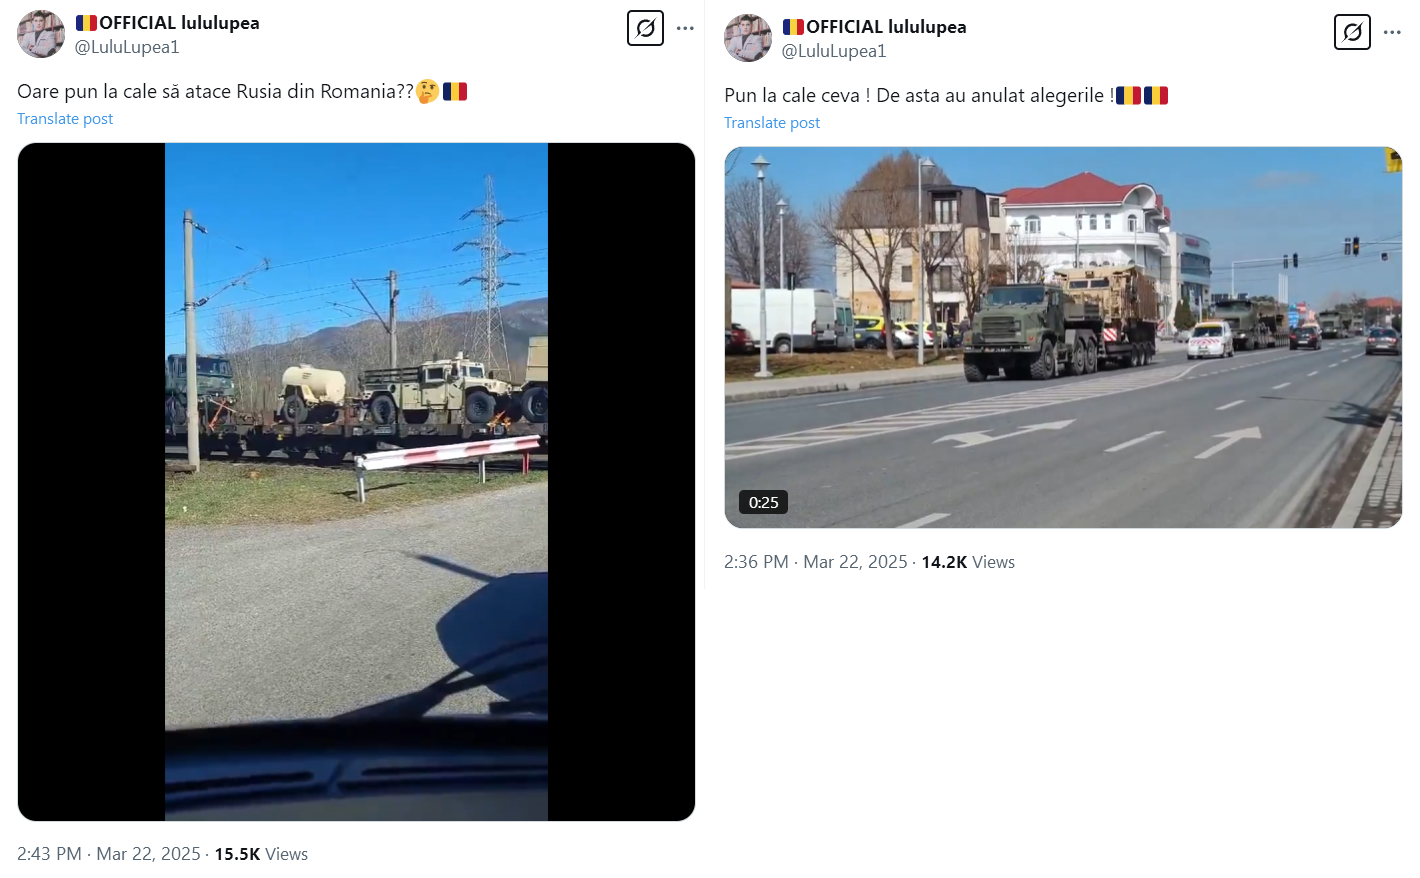Click thinking face emoji in left post
The height and width of the screenshot is (878, 1420).
pyautogui.click(x=428, y=92)
